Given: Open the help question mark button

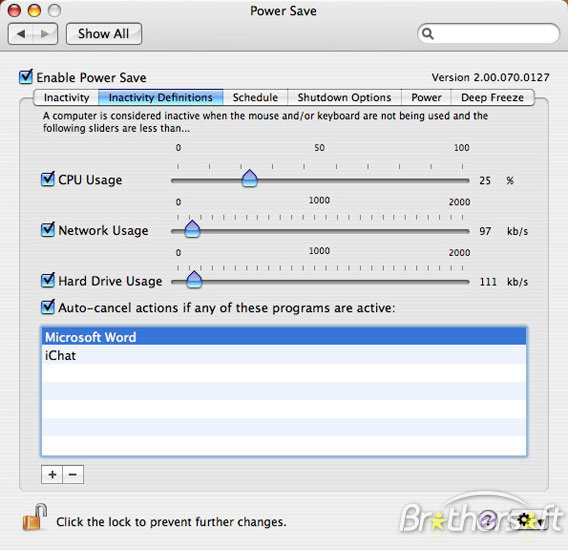Looking at the screenshot, I should click(488, 521).
